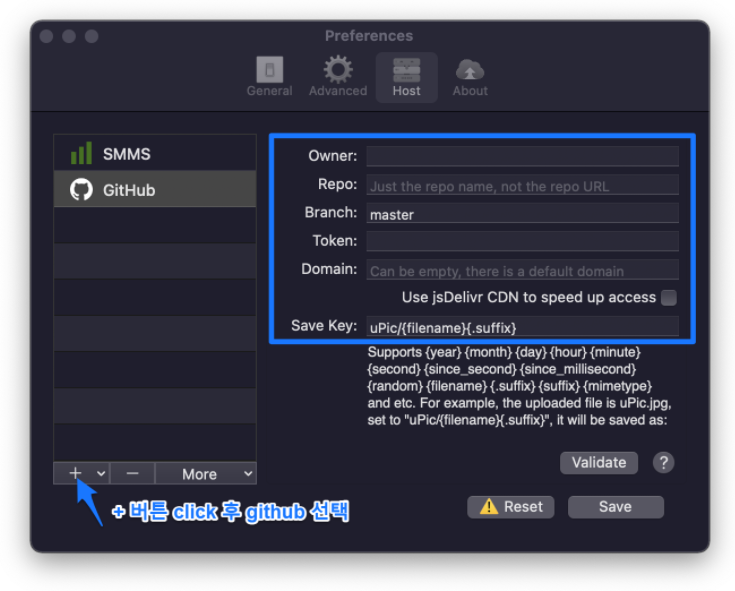Click the GitHub Octocat logo icon

81,189
